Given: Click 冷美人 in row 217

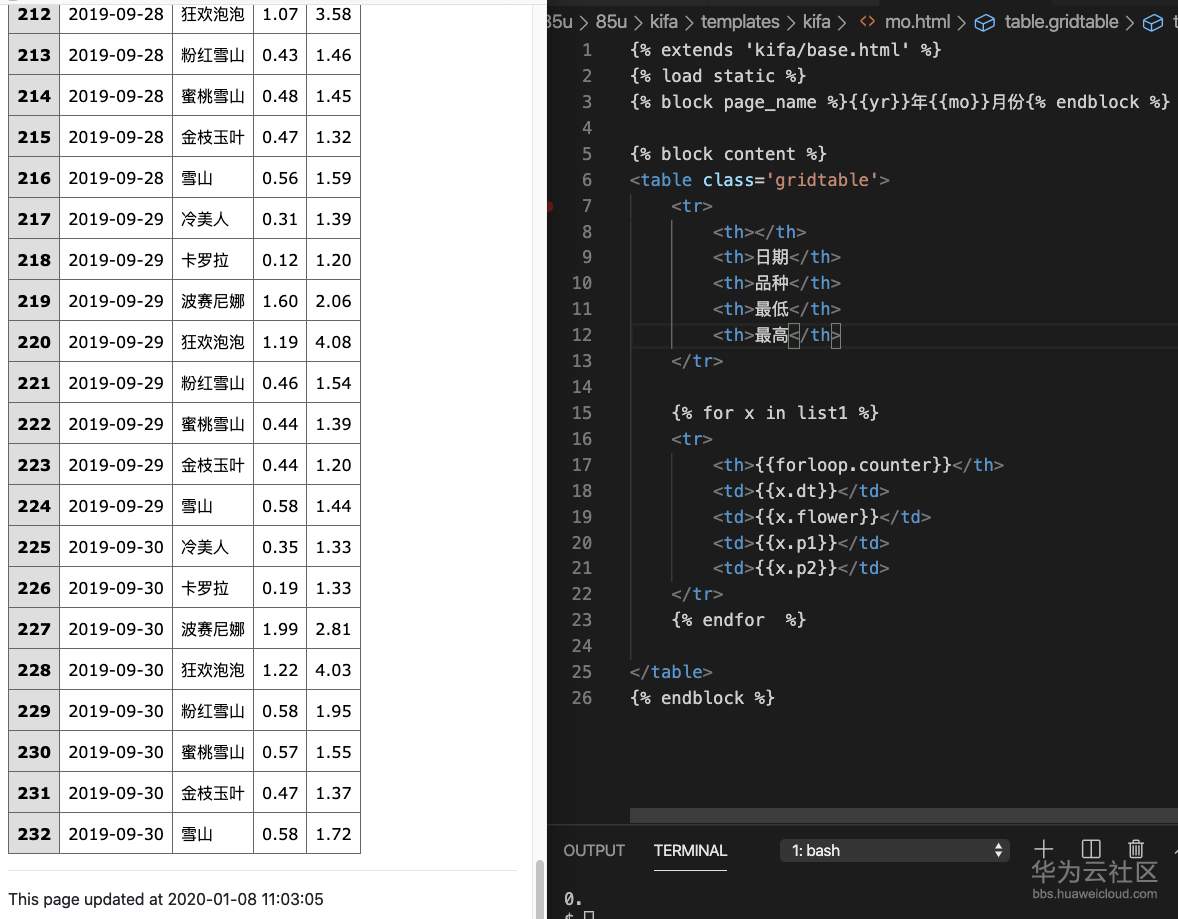Looking at the screenshot, I should pyautogui.click(x=204, y=219).
